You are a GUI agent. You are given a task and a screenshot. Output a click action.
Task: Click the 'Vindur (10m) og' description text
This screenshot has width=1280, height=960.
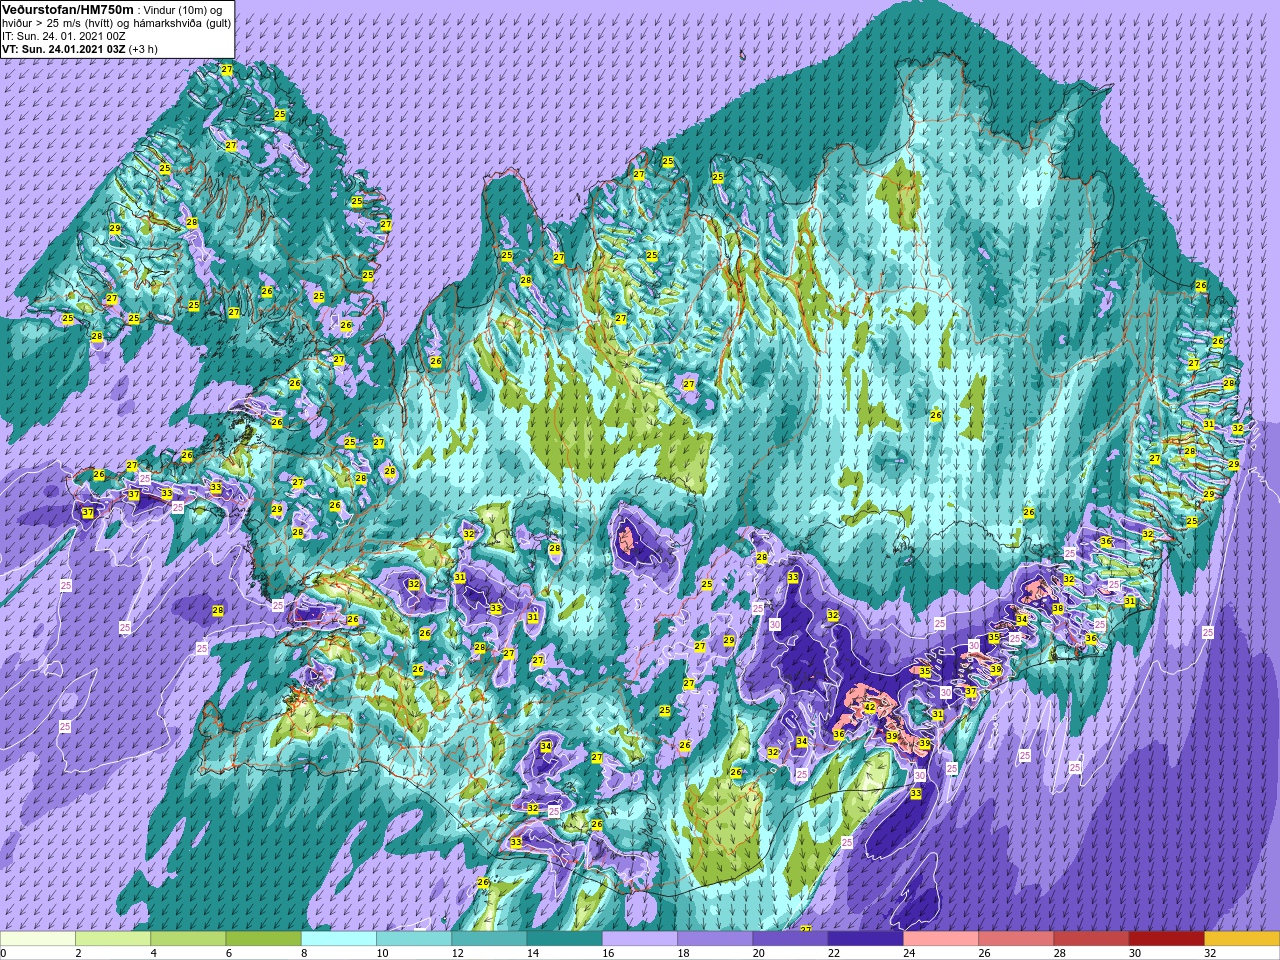click(184, 10)
